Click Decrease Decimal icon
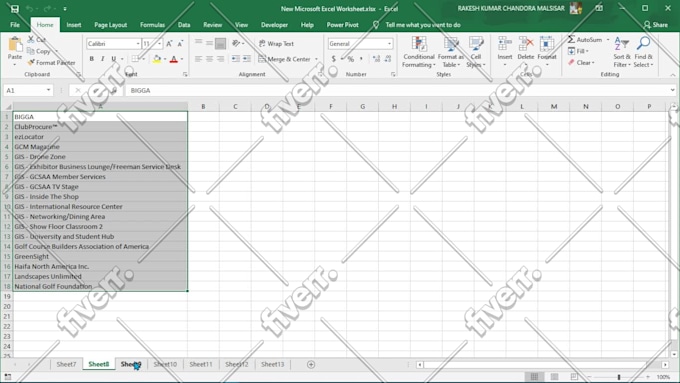This screenshot has height=383, width=680. tap(388, 59)
